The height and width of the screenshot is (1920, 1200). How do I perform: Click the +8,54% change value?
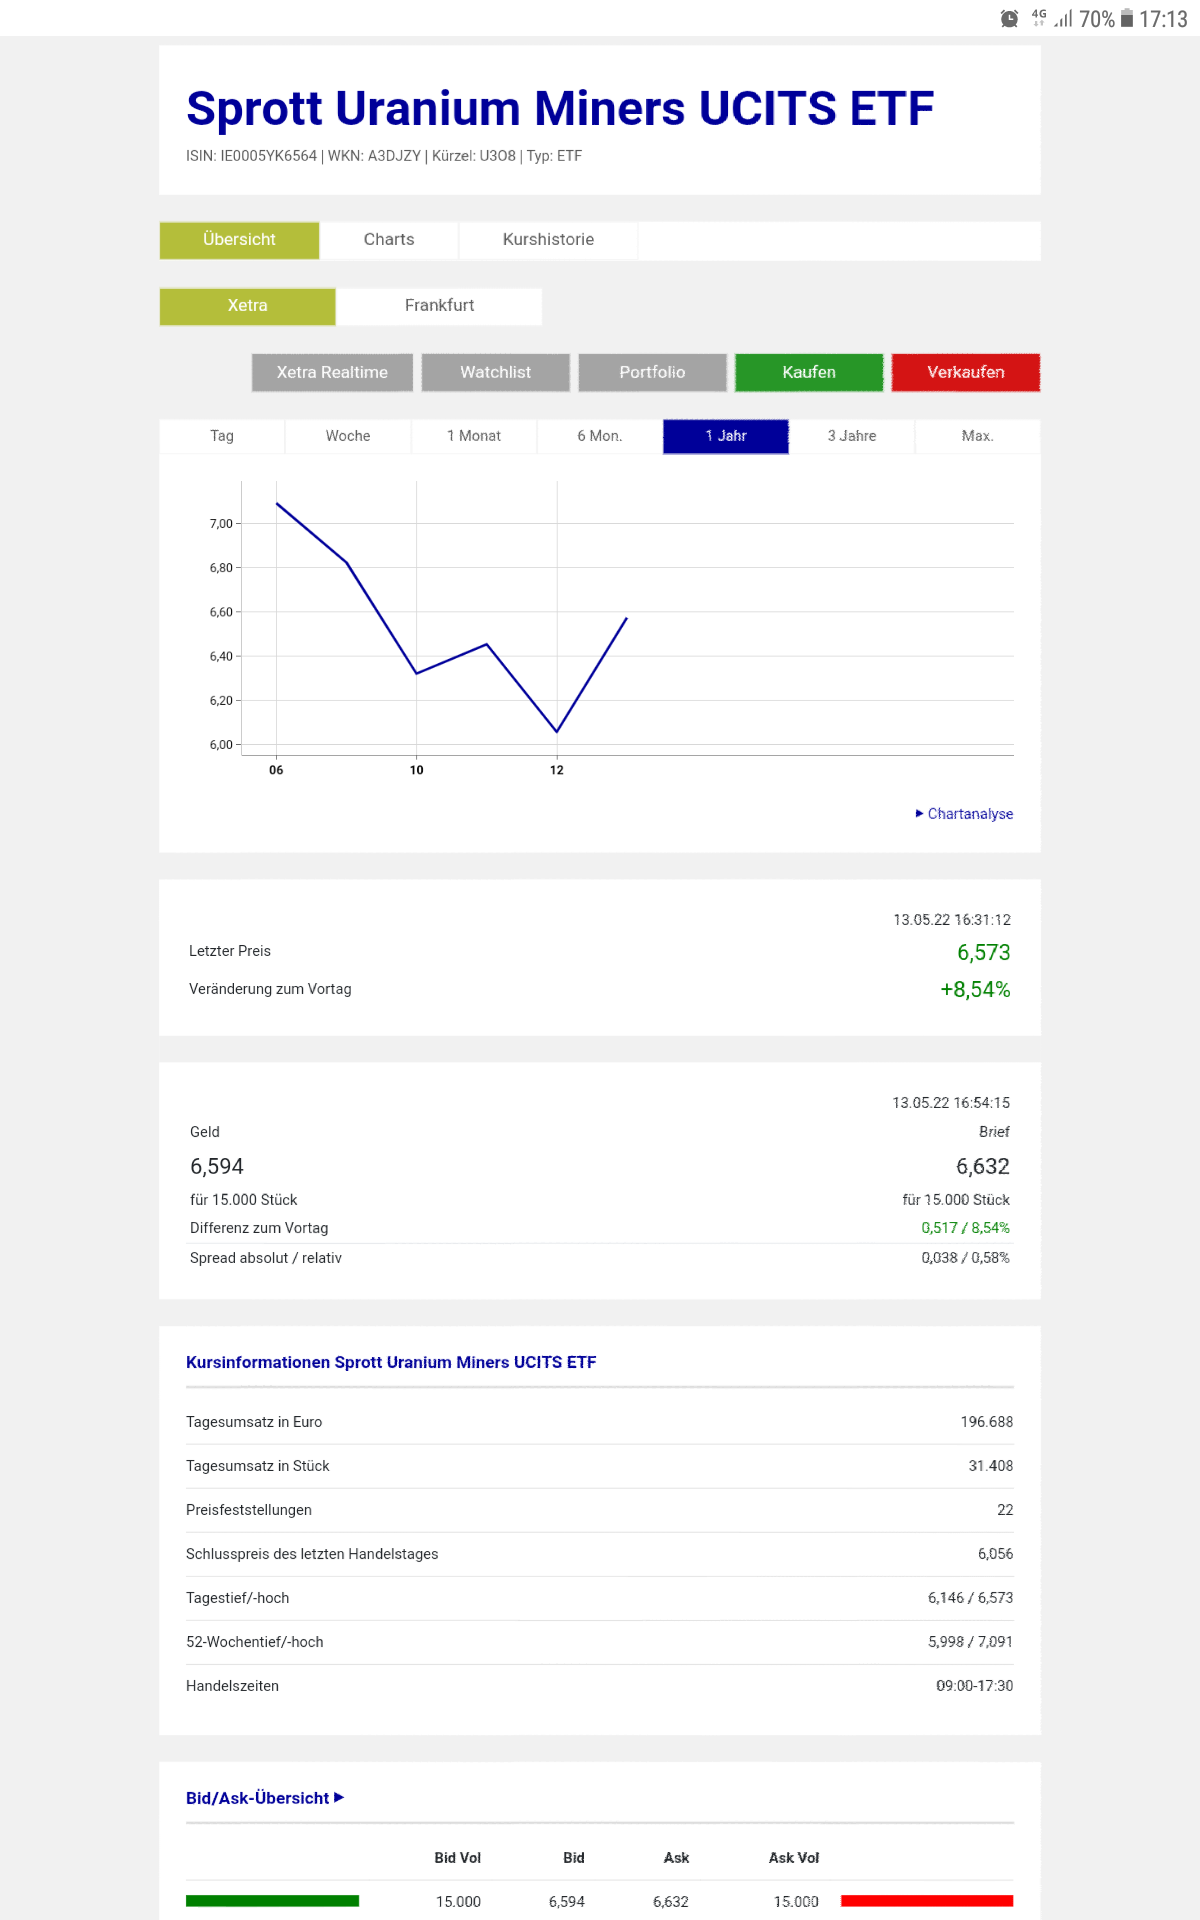975,989
